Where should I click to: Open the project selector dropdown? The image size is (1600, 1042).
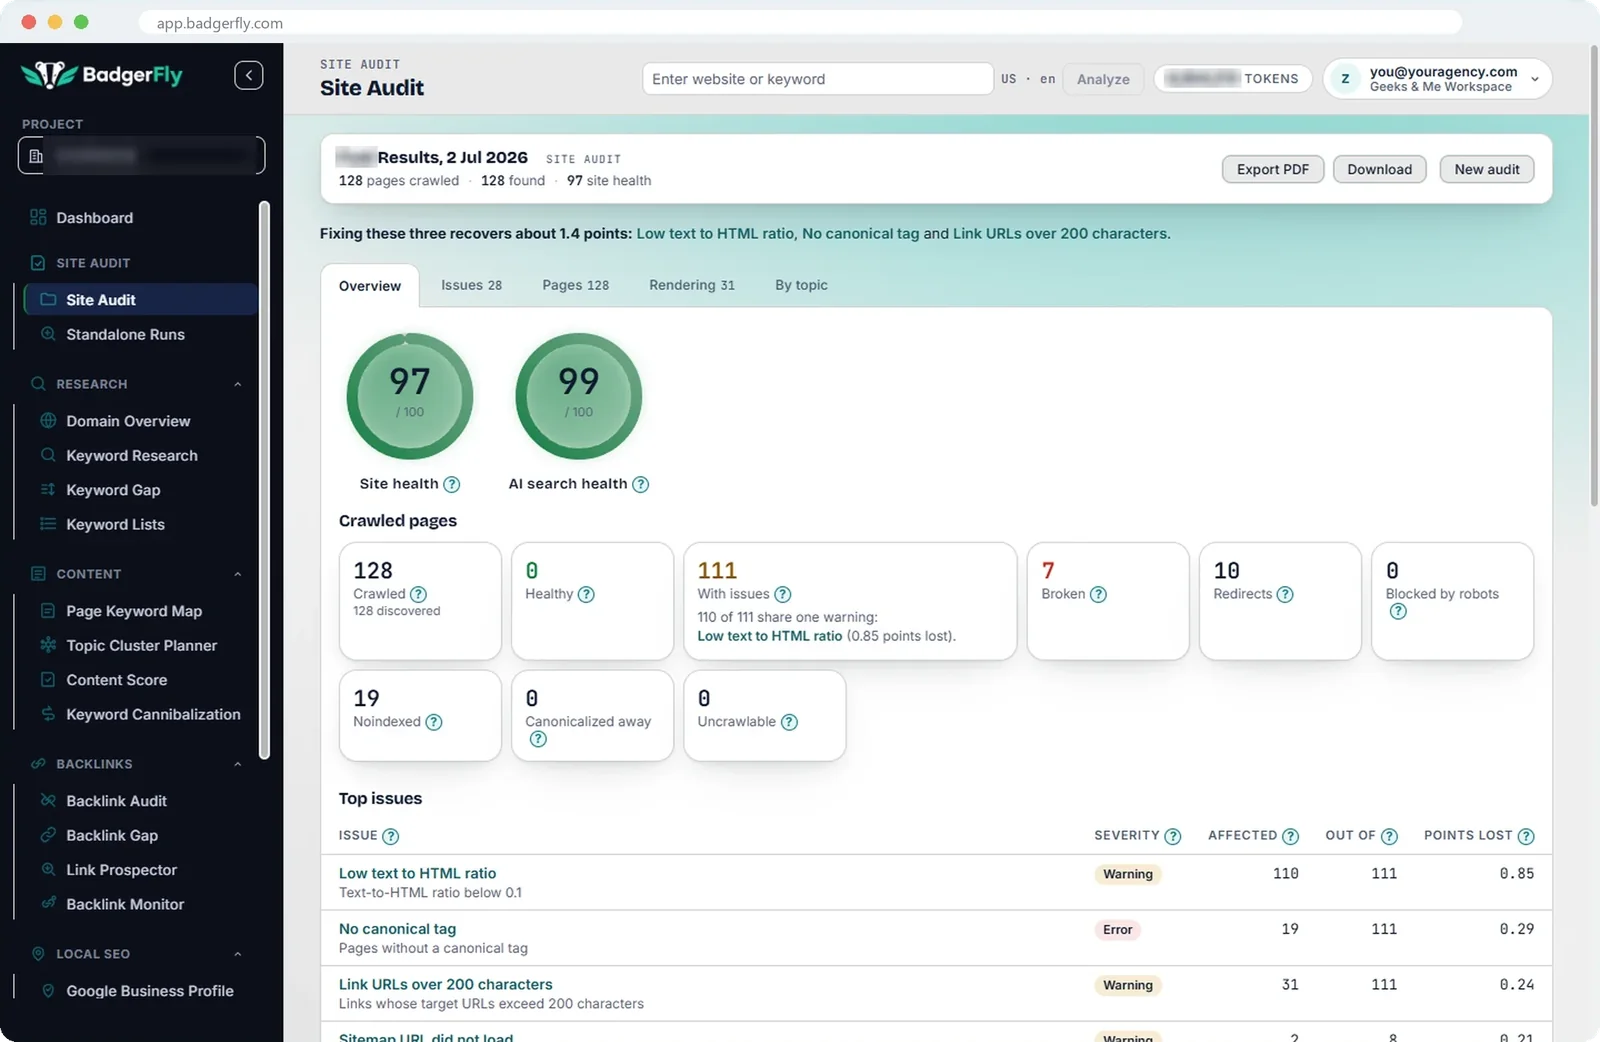(x=141, y=155)
